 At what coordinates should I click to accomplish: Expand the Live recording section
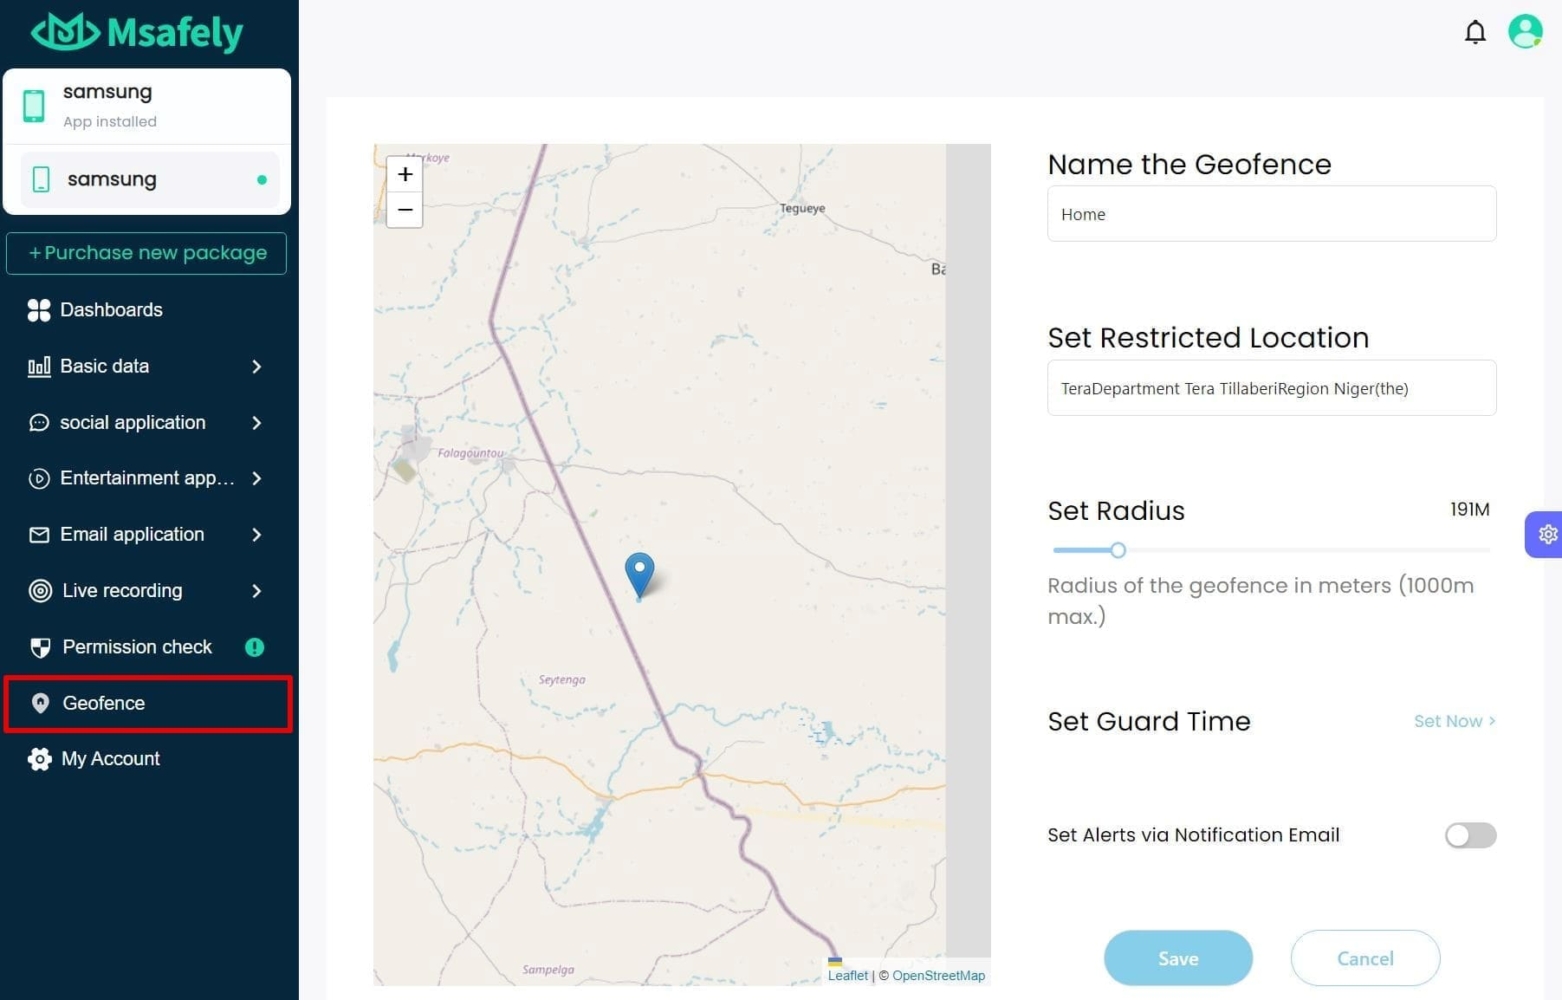tap(146, 590)
